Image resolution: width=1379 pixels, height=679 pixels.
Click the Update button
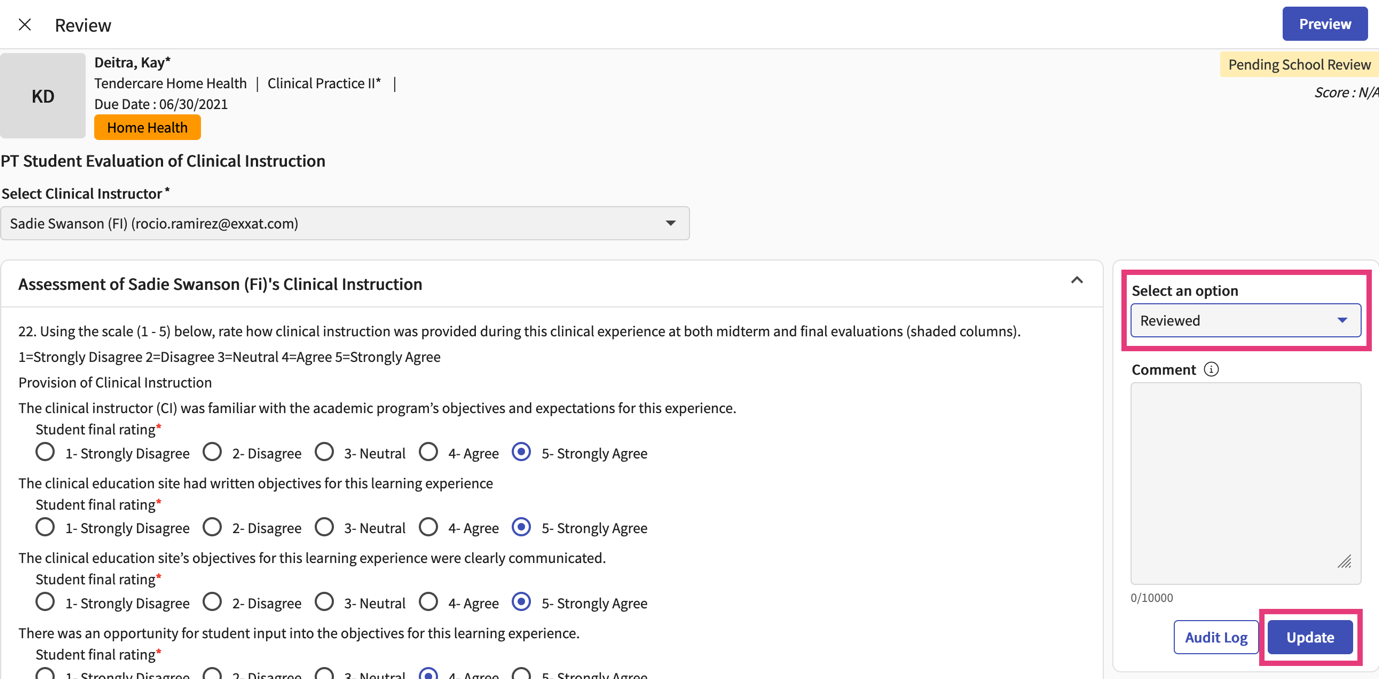click(1310, 637)
